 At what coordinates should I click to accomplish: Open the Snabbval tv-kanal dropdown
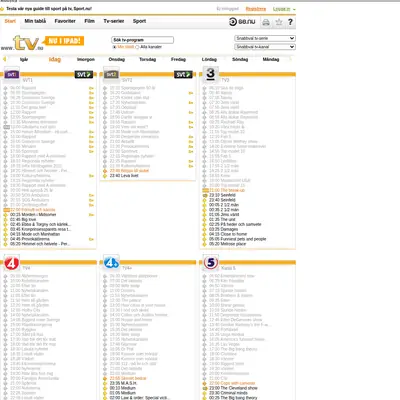pos(265,47)
